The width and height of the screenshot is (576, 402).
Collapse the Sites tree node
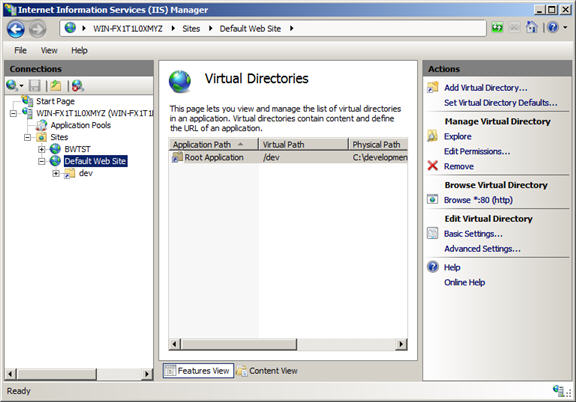(27, 137)
